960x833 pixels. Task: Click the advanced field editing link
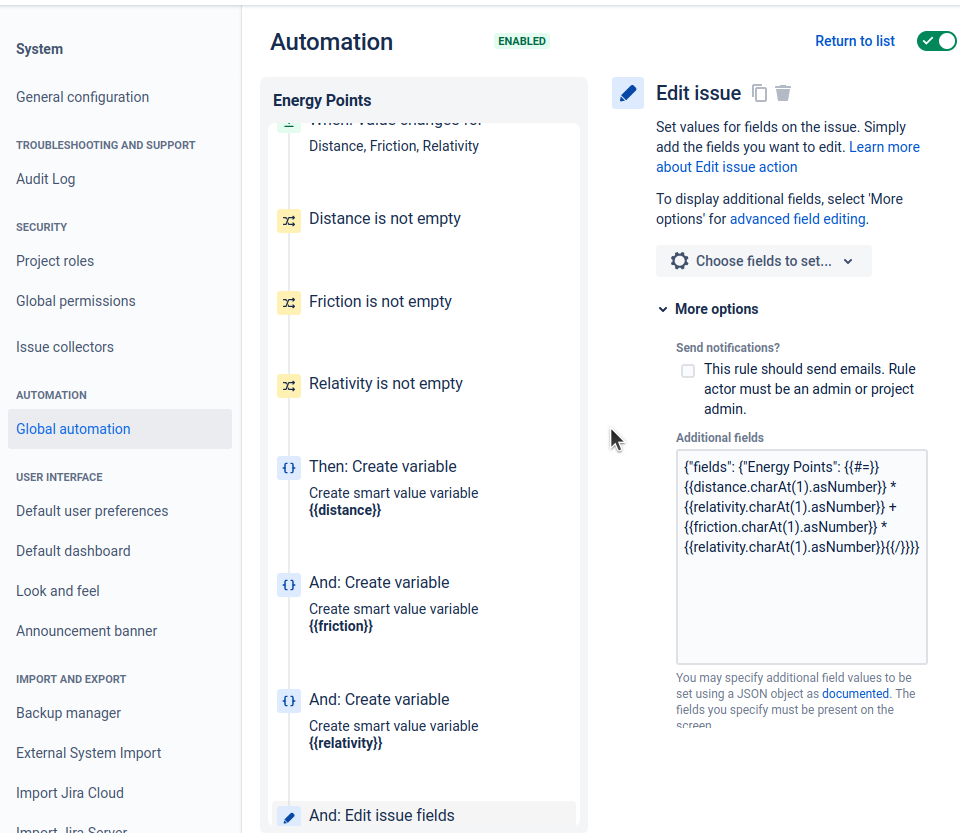[x=797, y=218]
